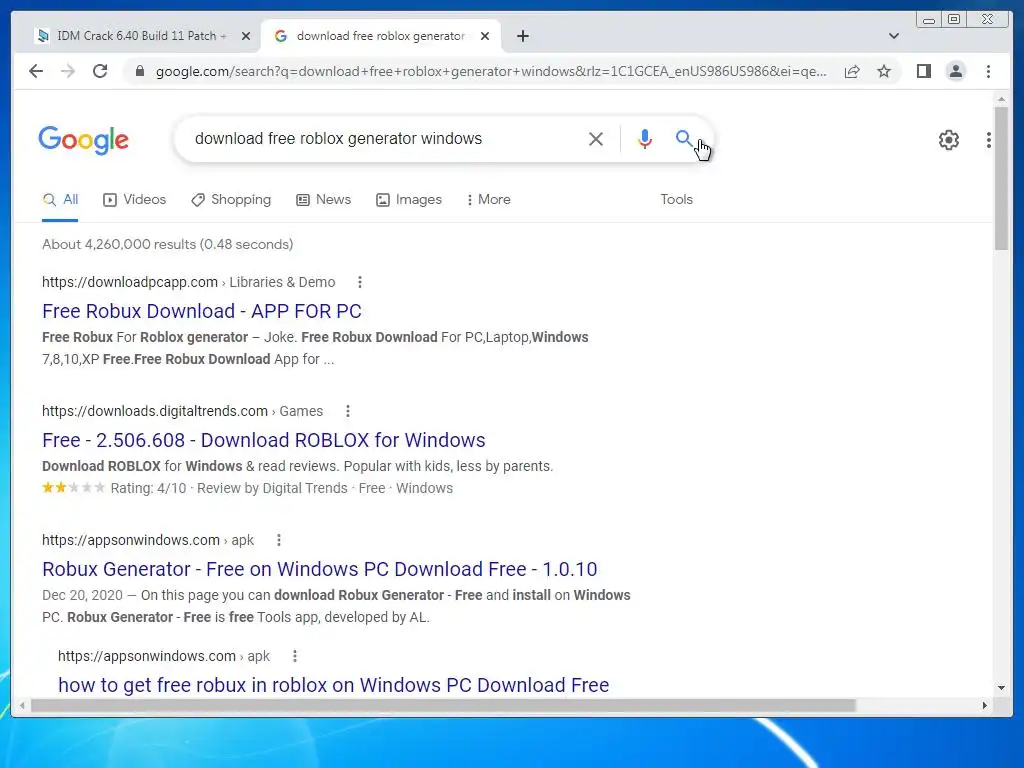Image resolution: width=1024 pixels, height=768 pixels.
Task: Click the two-star rating graphic
Action: point(73,487)
